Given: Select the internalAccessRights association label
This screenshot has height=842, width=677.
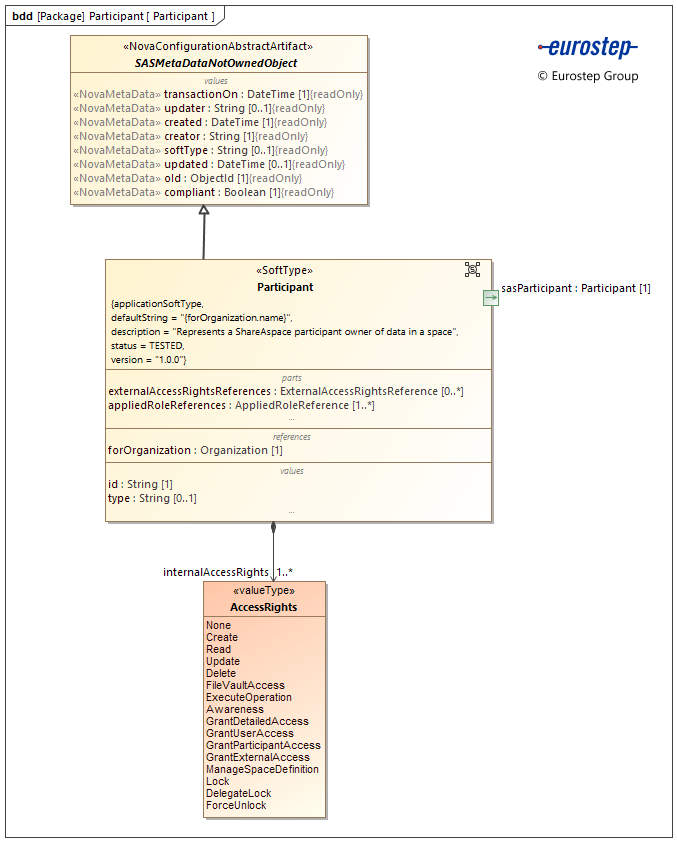Looking at the screenshot, I should [215, 572].
